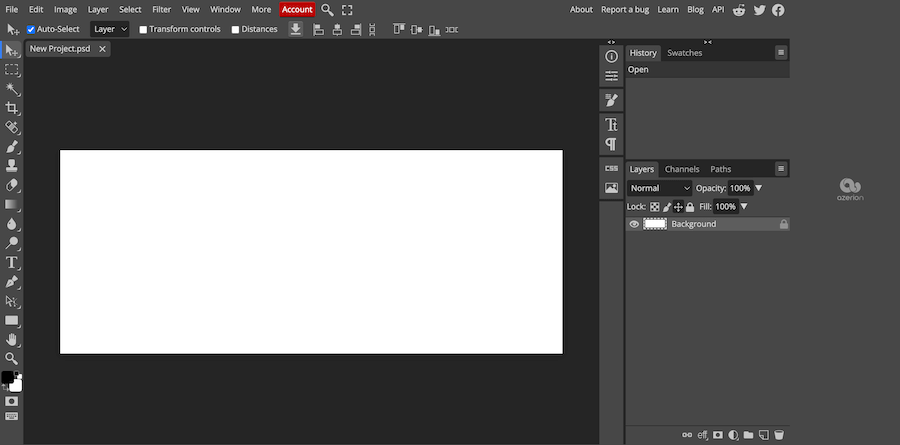This screenshot has width=900, height=445.
Task: Switch to the Paths tab
Action: [721, 169]
